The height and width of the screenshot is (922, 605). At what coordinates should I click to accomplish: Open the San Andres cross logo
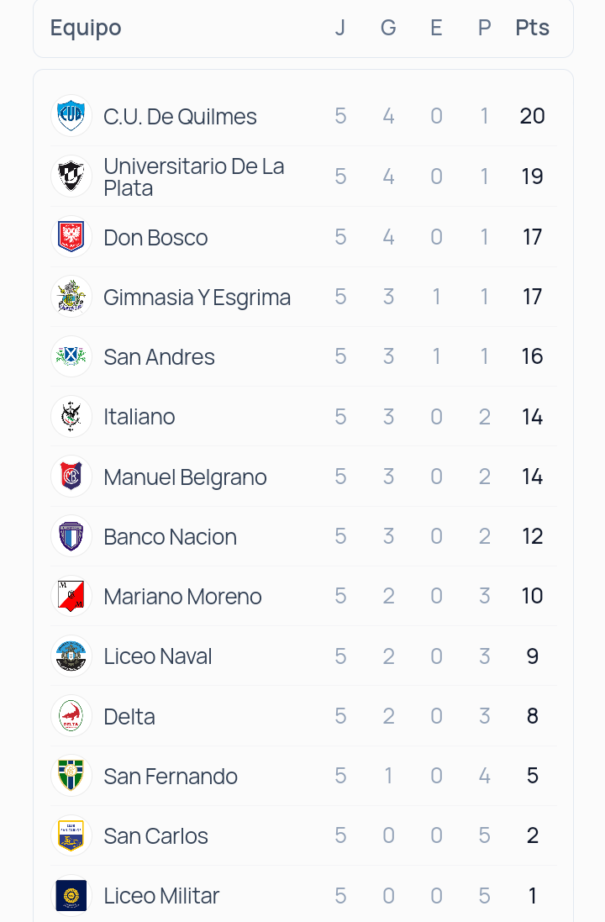pos(71,356)
